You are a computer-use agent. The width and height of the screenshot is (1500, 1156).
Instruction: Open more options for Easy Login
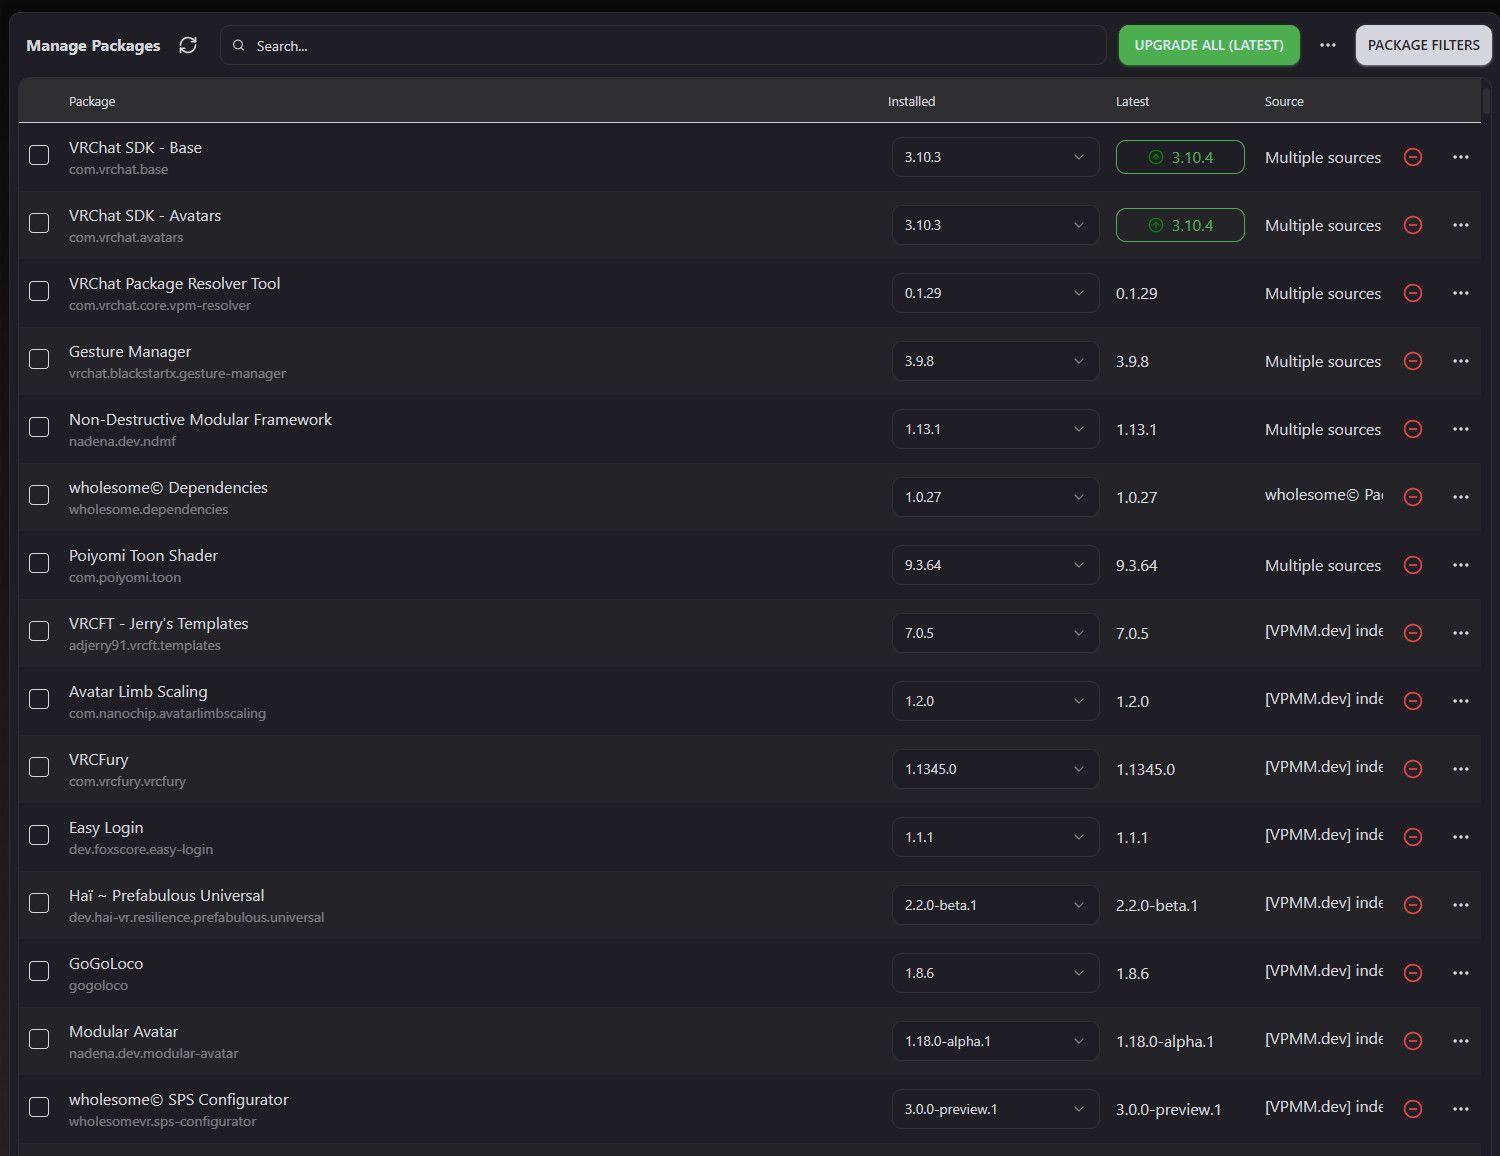coord(1461,837)
